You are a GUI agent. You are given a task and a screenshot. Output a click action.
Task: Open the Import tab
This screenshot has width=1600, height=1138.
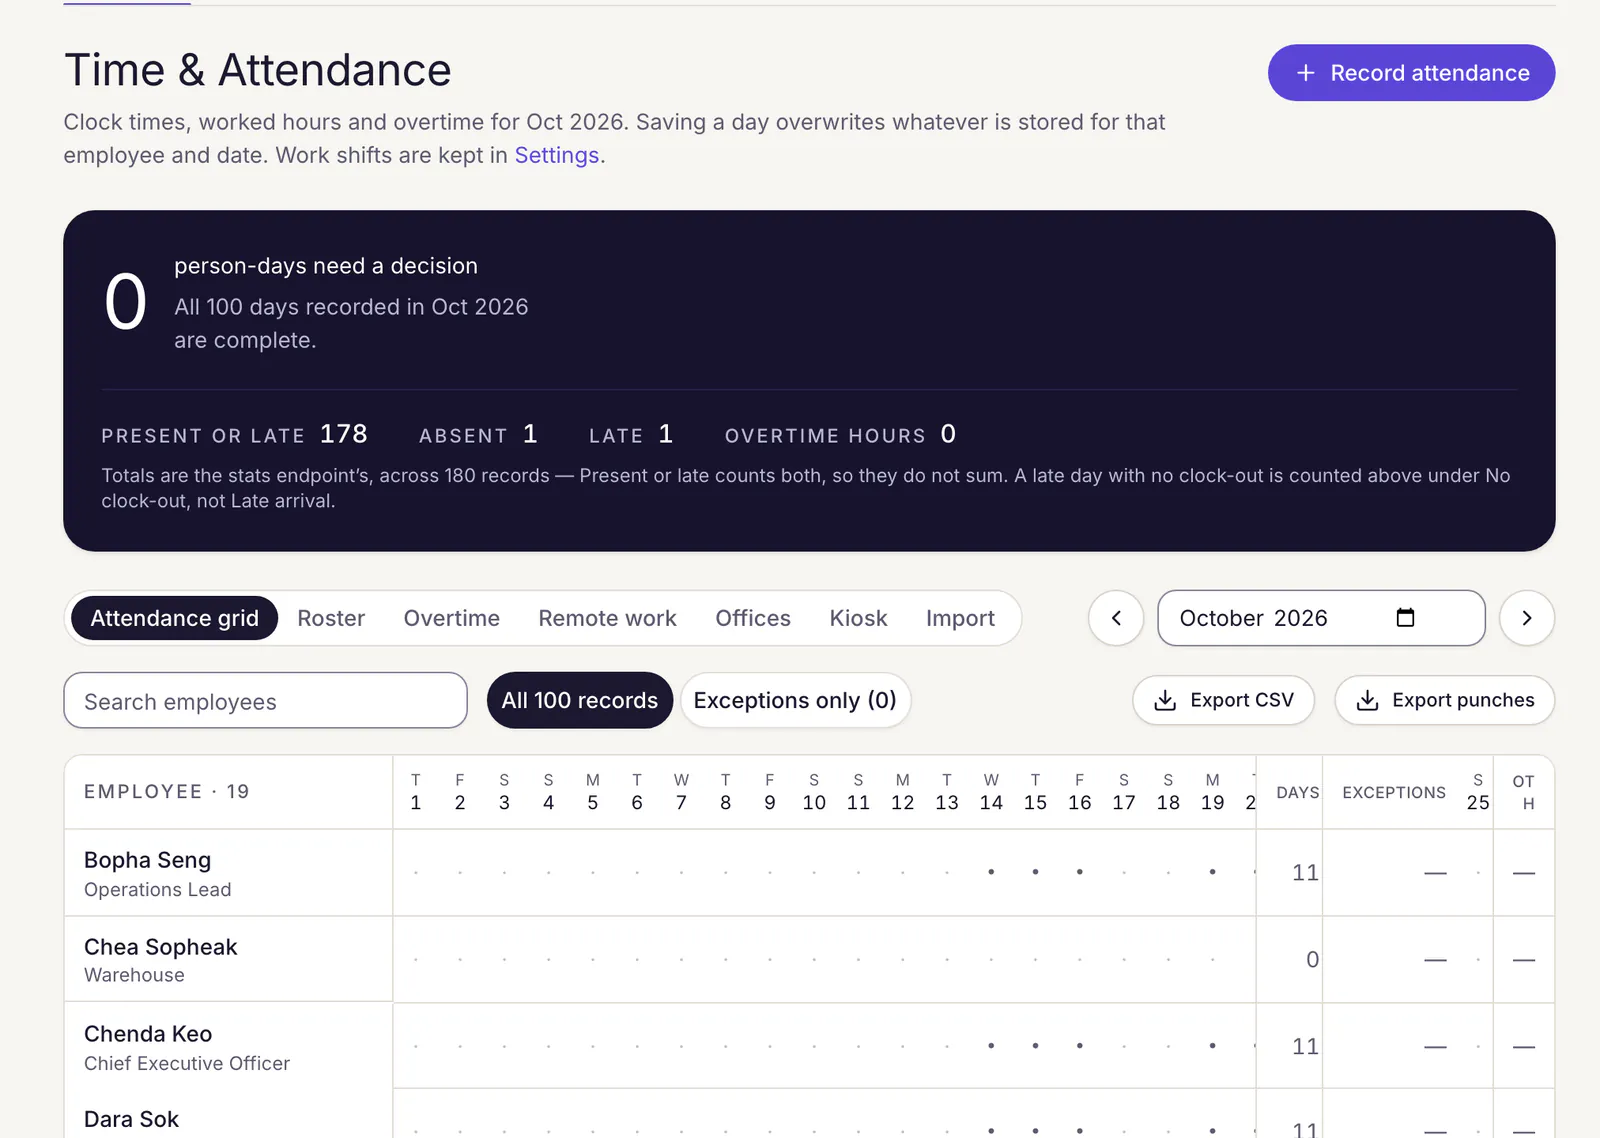960,618
